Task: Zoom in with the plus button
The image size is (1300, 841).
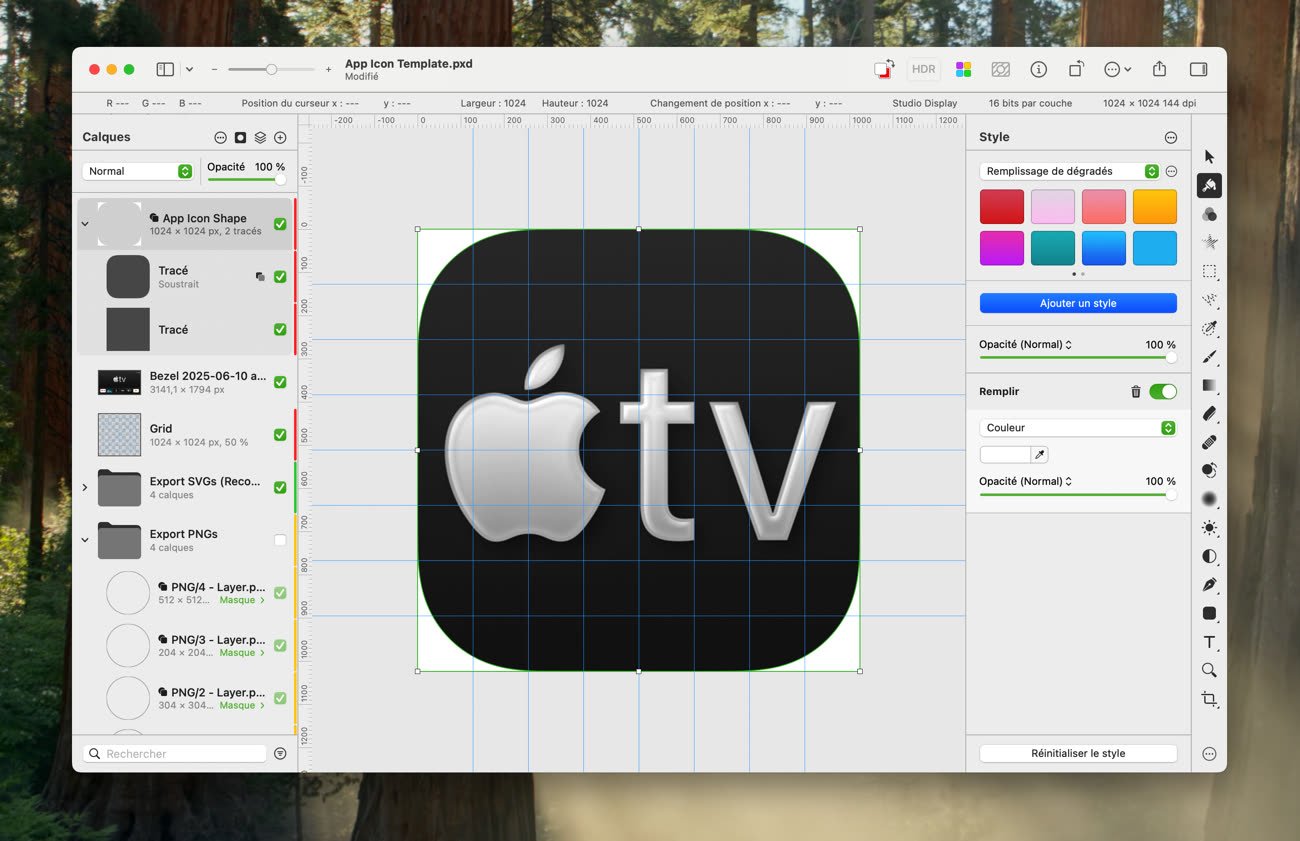Action: click(x=328, y=69)
